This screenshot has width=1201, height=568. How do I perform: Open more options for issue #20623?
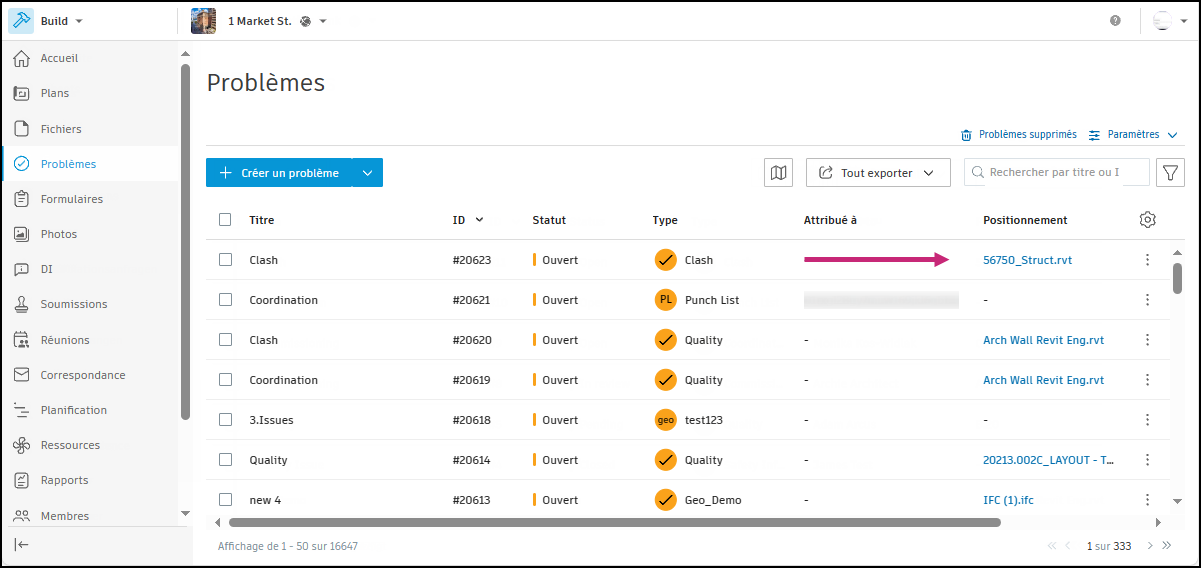1147,260
